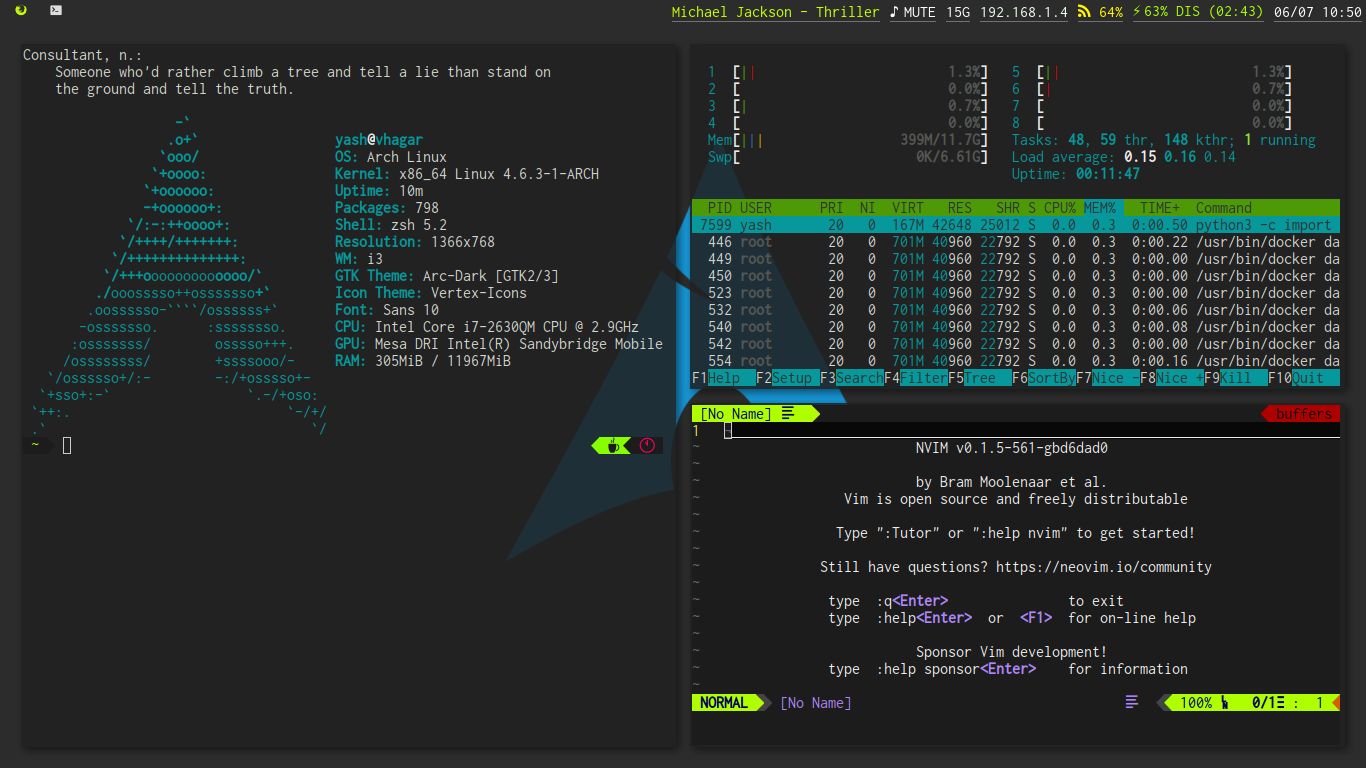Click the purple filetype lines icon in nvim statusline
The height and width of the screenshot is (768, 1366).
tap(1132, 702)
